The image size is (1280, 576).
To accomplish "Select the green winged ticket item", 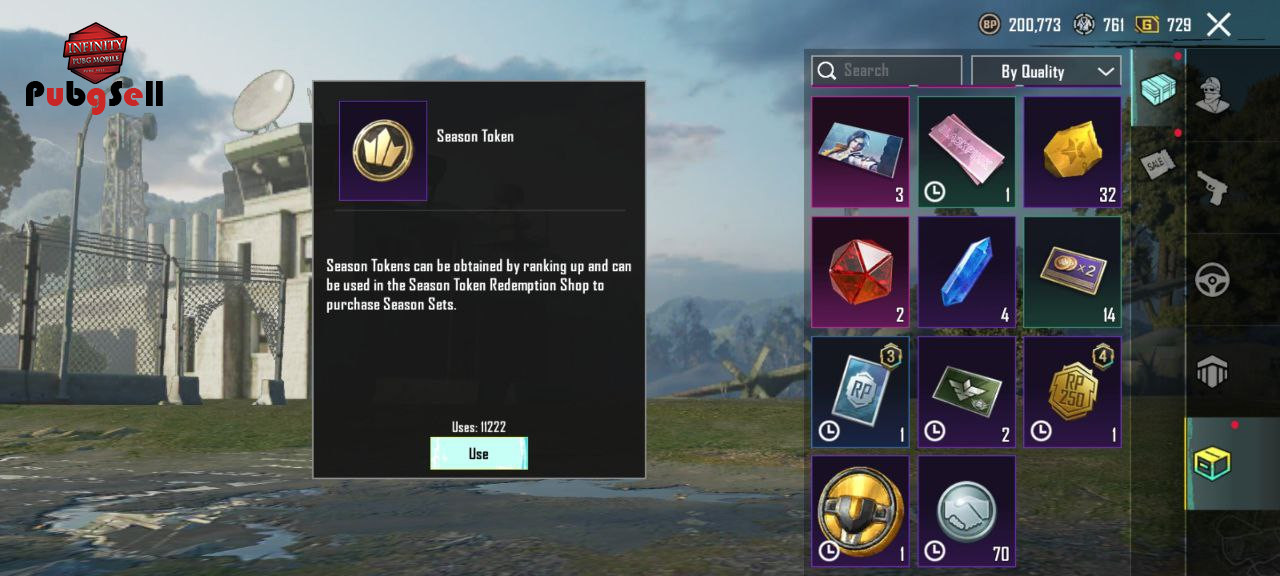I will click(967, 392).
